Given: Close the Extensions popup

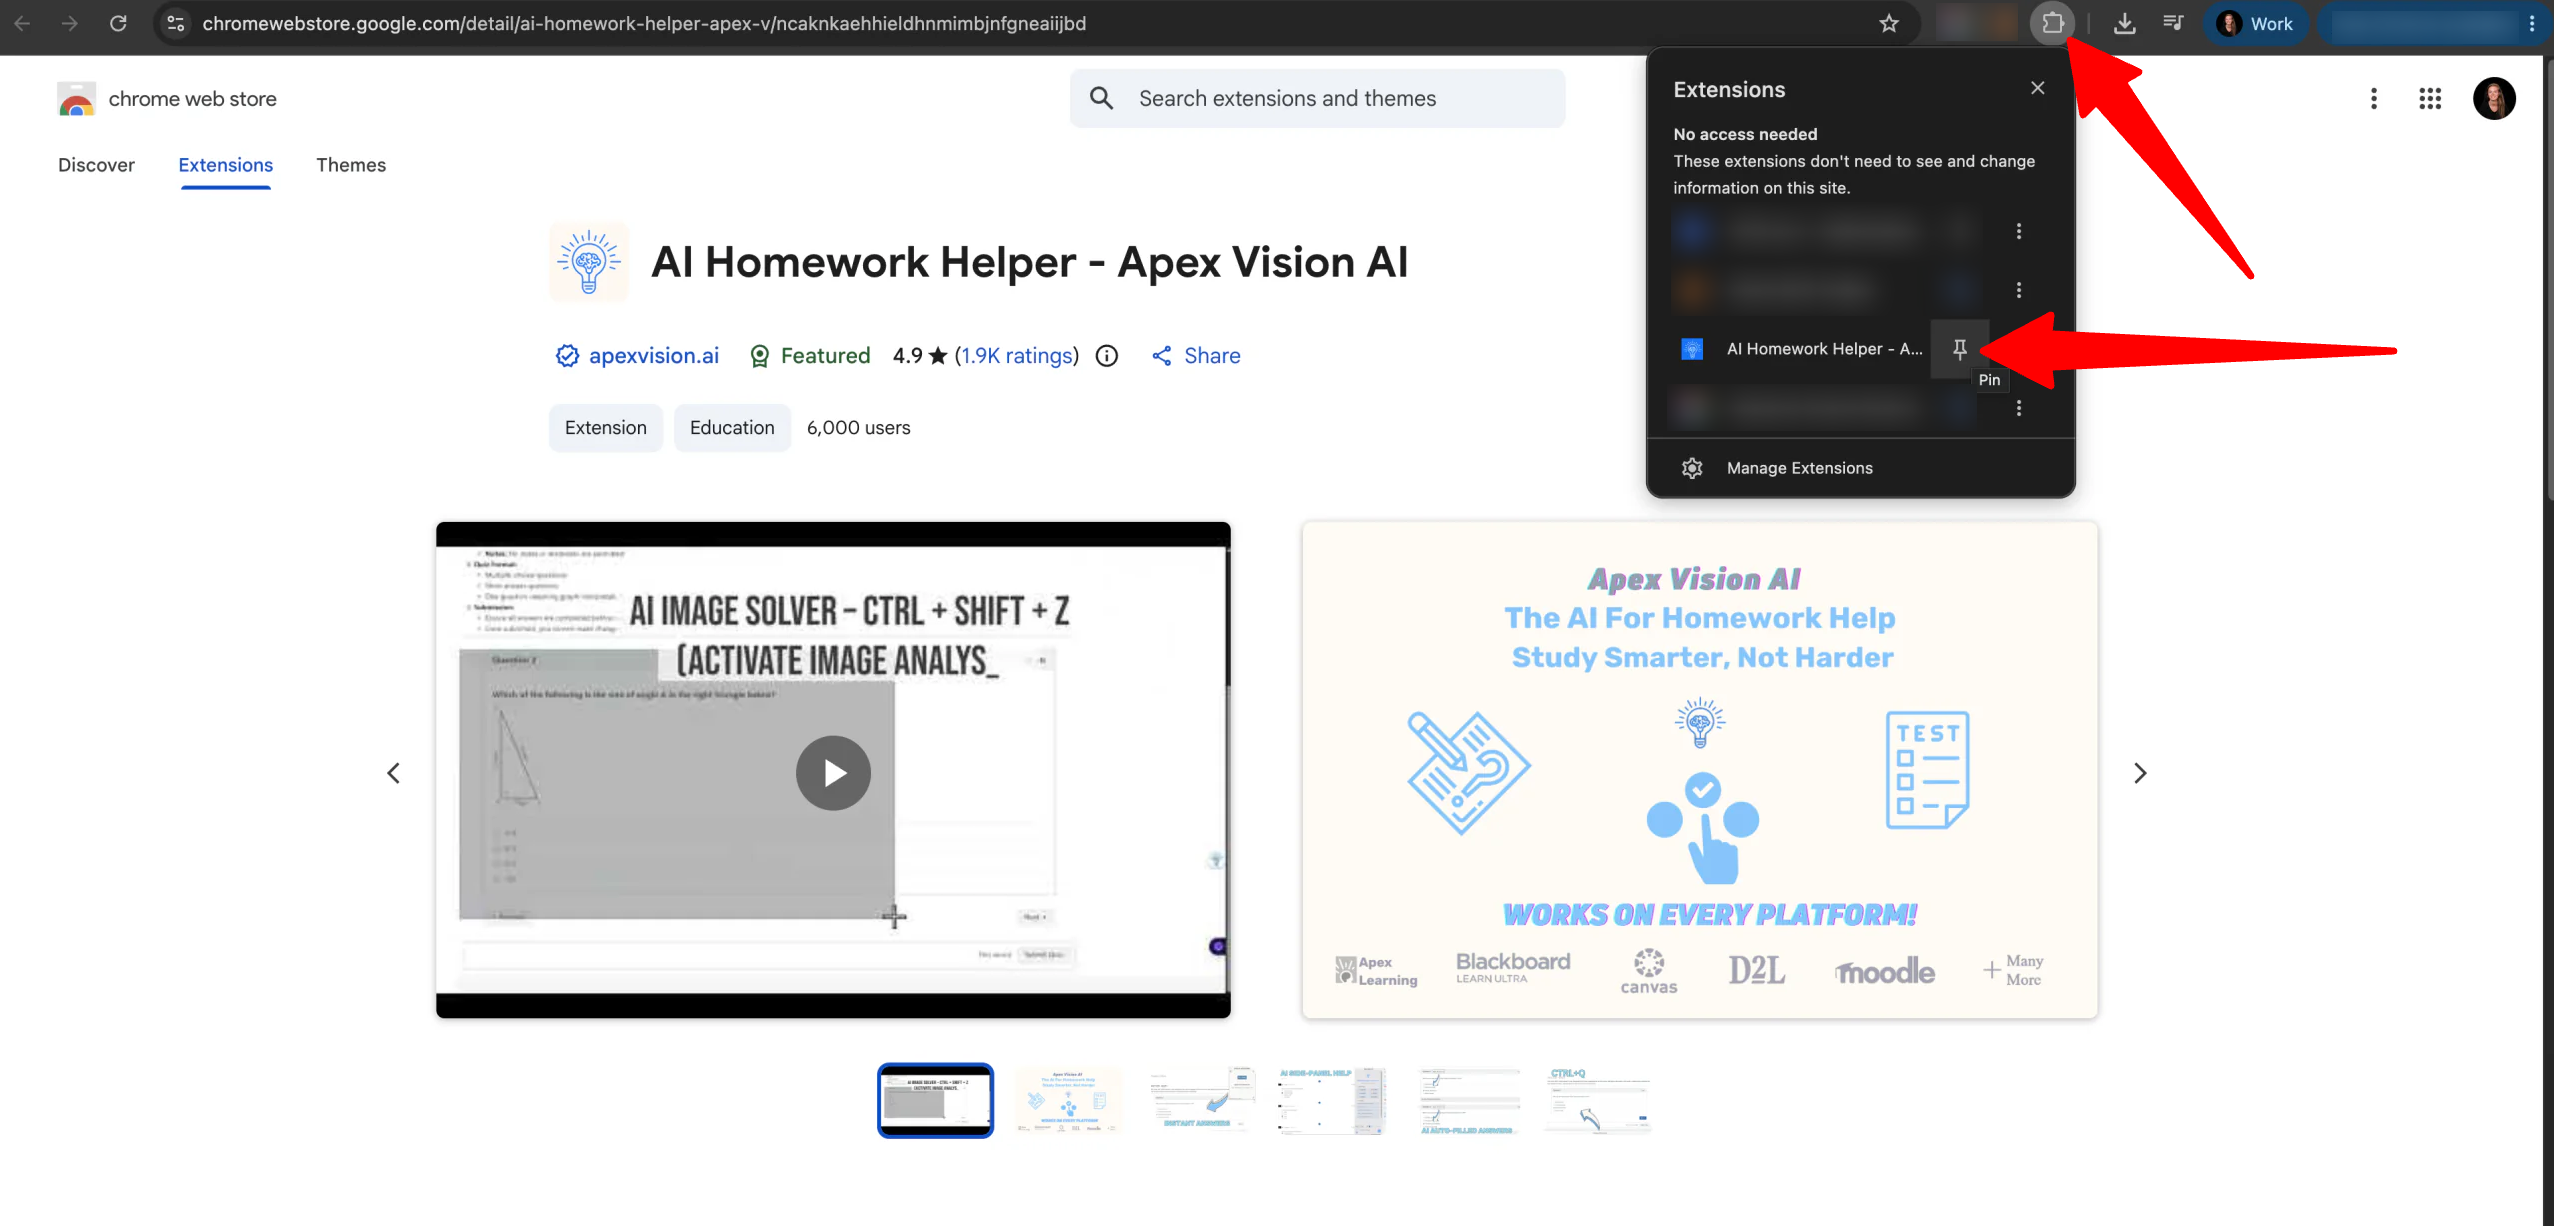Looking at the screenshot, I should click(2037, 88).
